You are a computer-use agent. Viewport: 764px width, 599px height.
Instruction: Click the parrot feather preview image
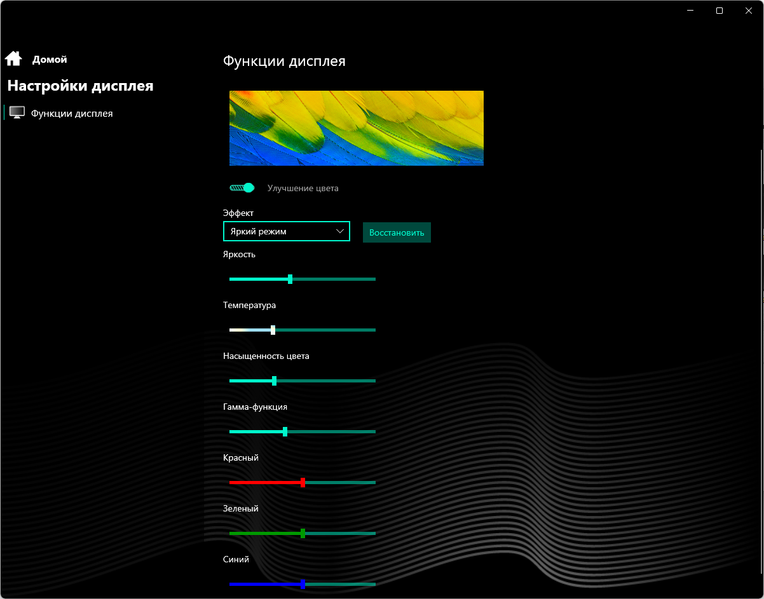357,128
